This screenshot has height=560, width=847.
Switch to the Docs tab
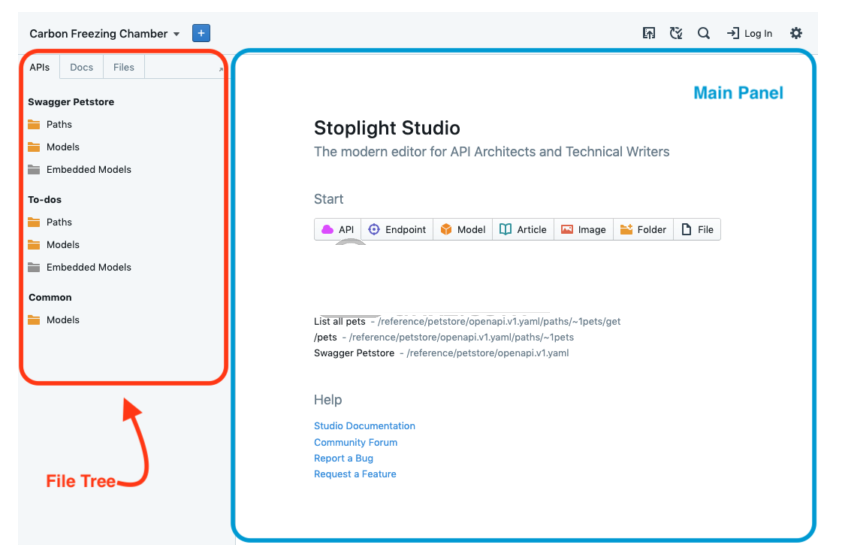[82, 68]
